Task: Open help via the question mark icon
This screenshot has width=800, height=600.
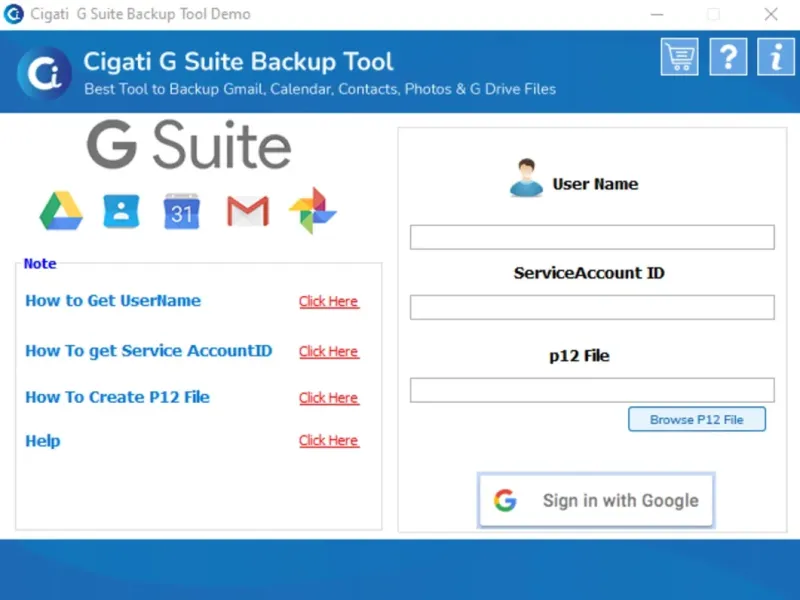Action: [x=728, y=57]
